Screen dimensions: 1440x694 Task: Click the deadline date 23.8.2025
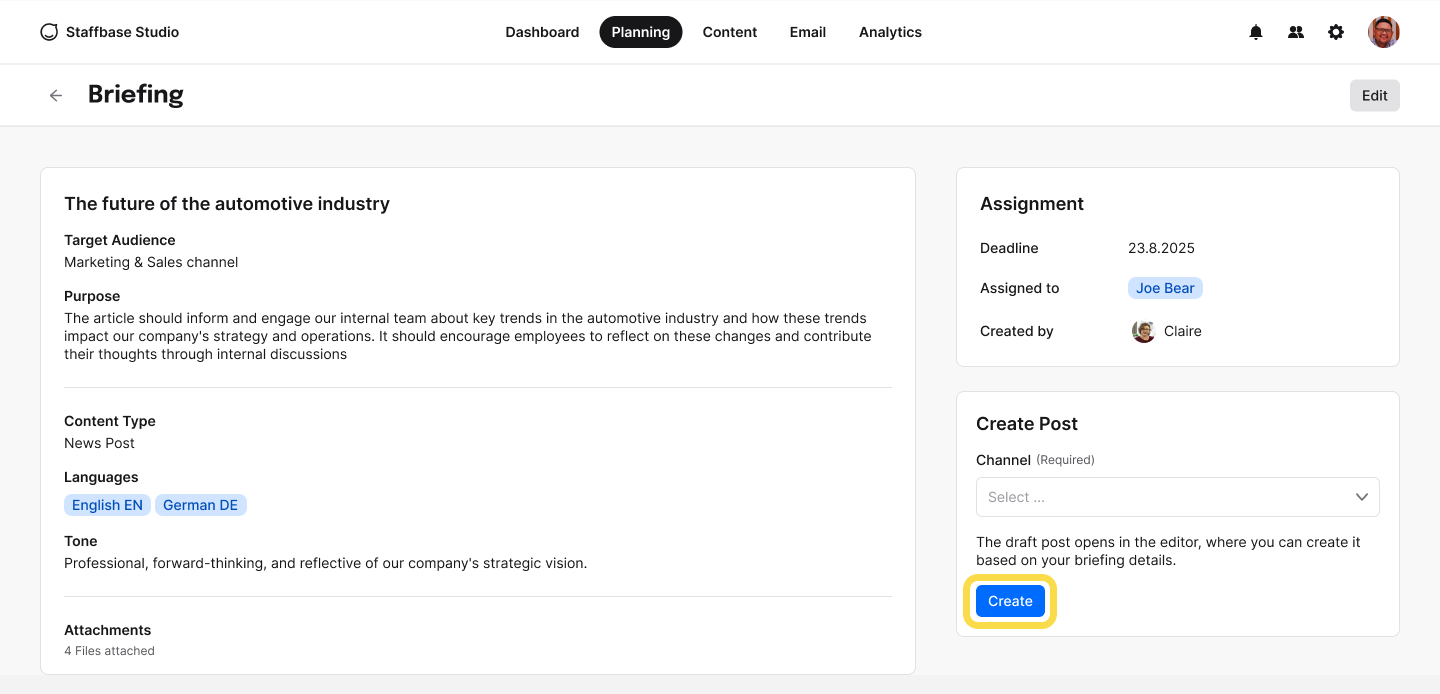1161,248
